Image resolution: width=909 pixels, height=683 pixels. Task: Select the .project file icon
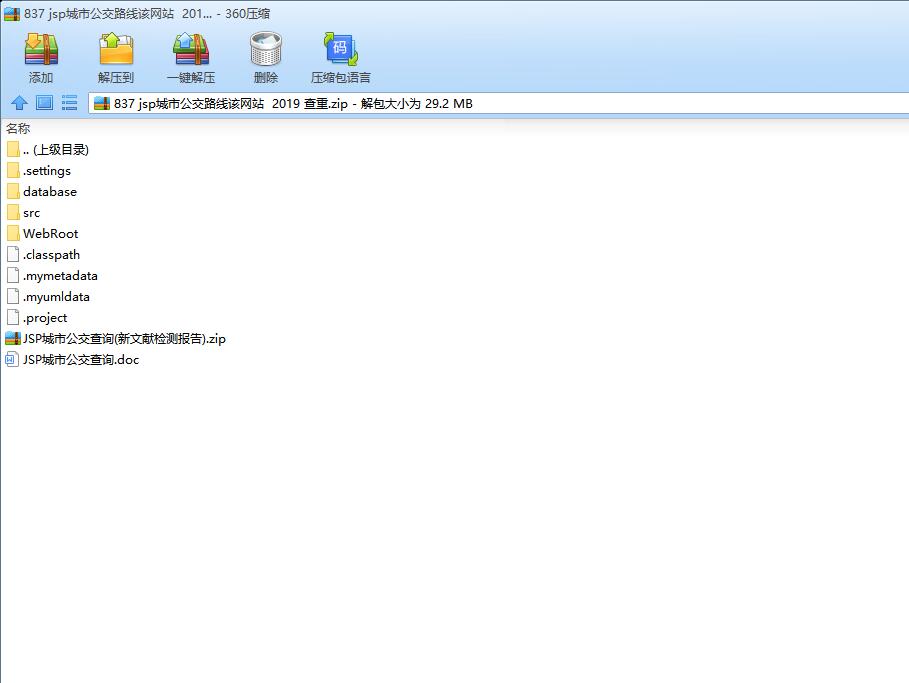[x=13, y=317]
